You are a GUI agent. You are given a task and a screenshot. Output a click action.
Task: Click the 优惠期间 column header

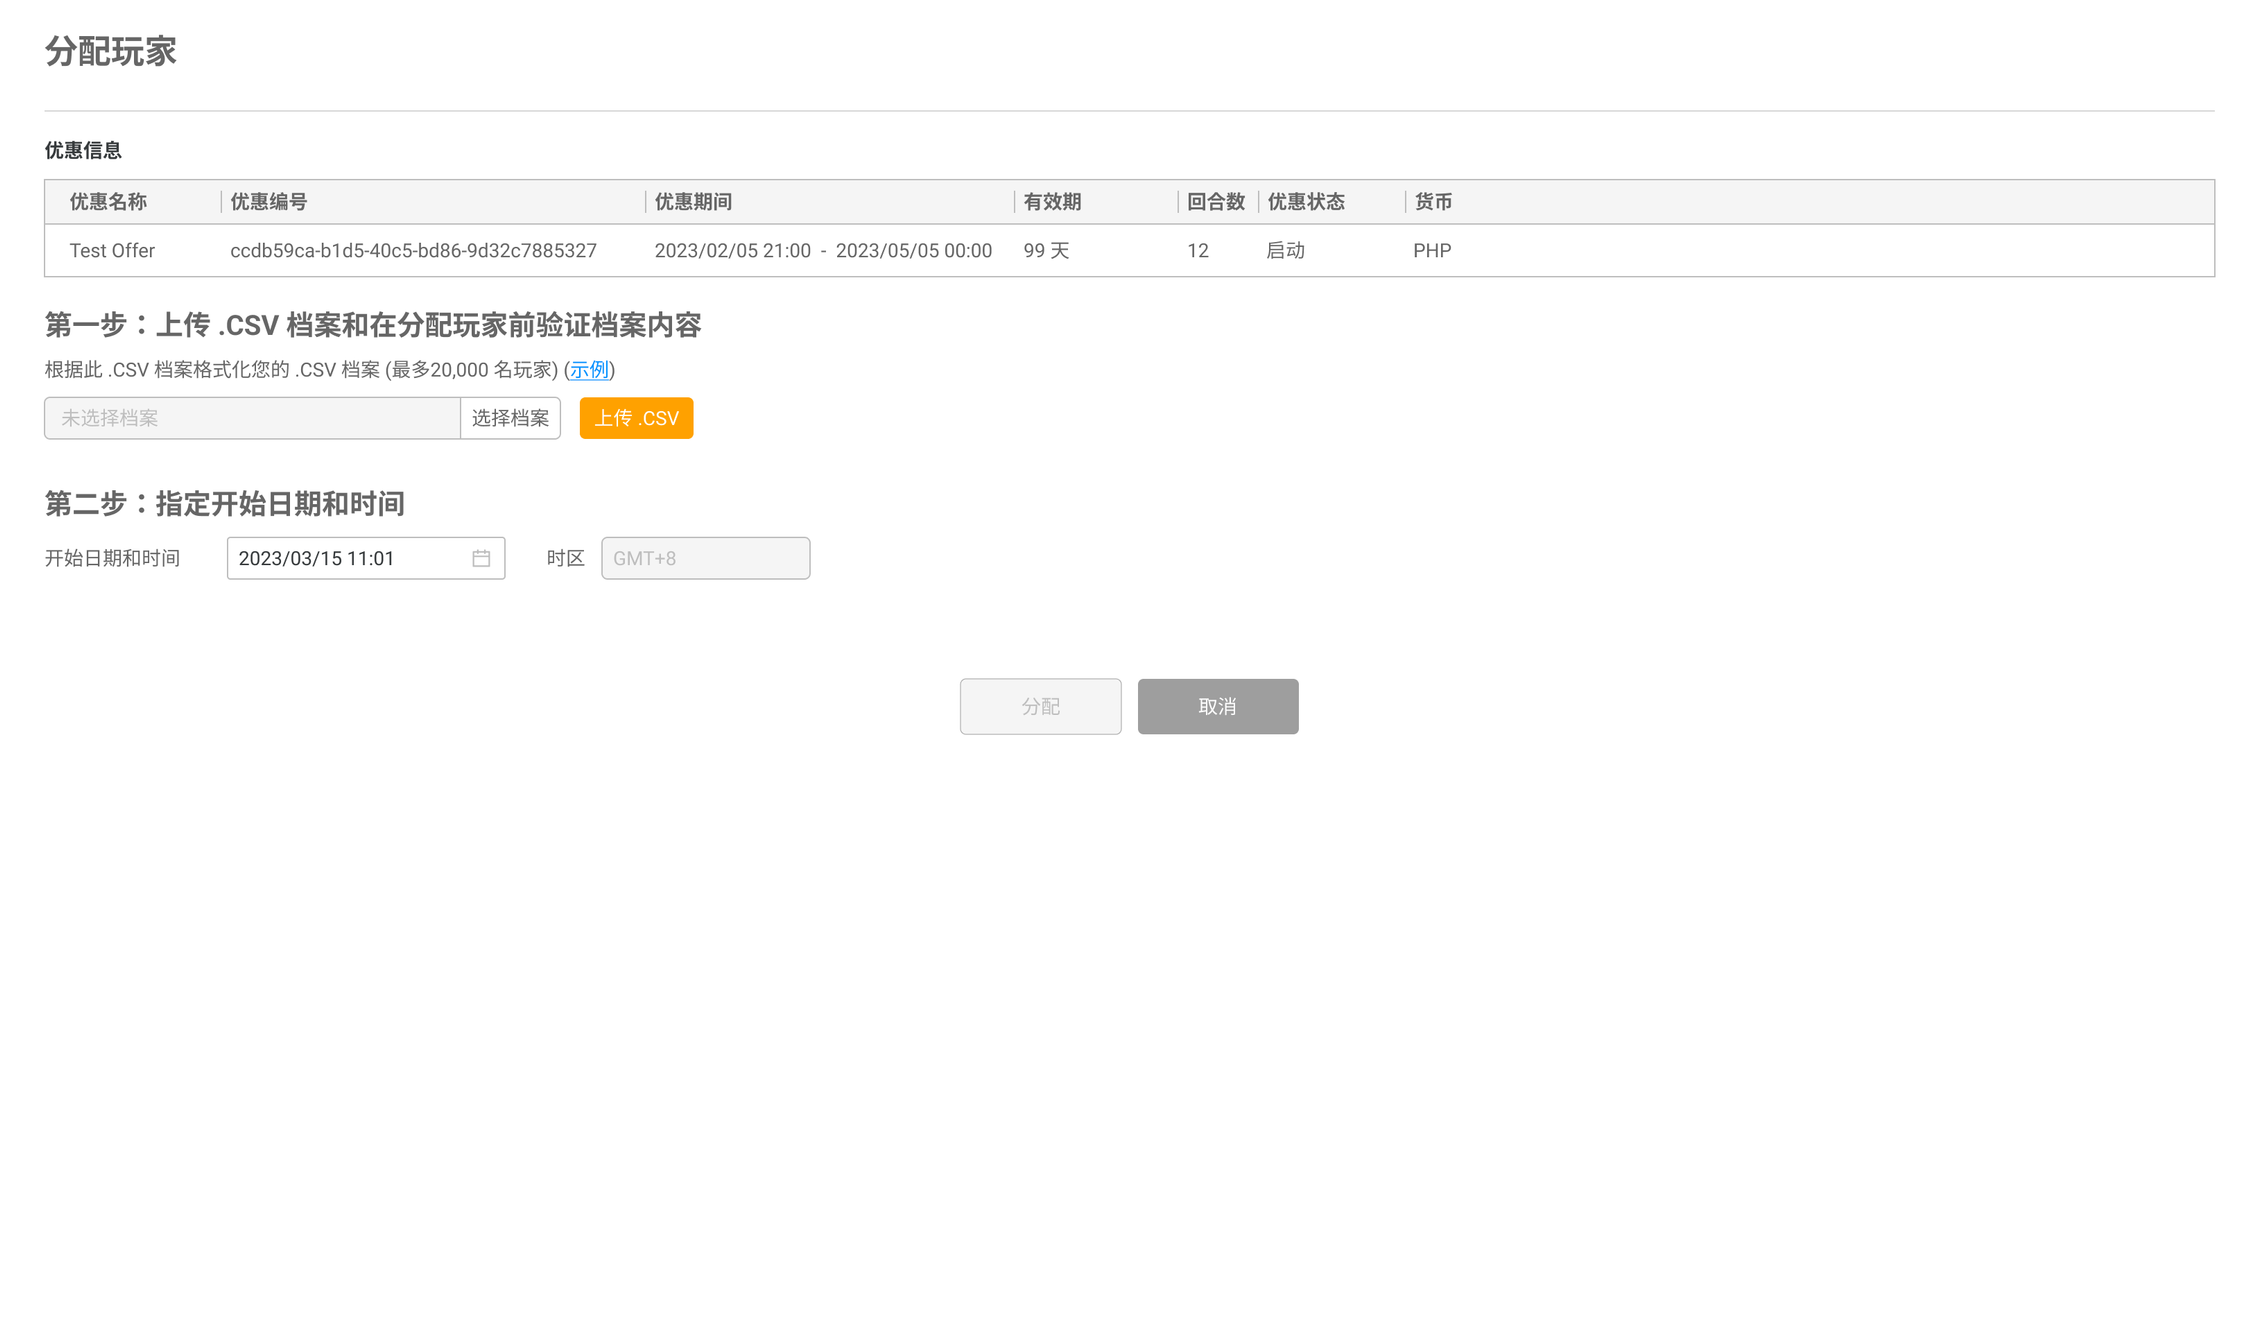pos(693,202)
